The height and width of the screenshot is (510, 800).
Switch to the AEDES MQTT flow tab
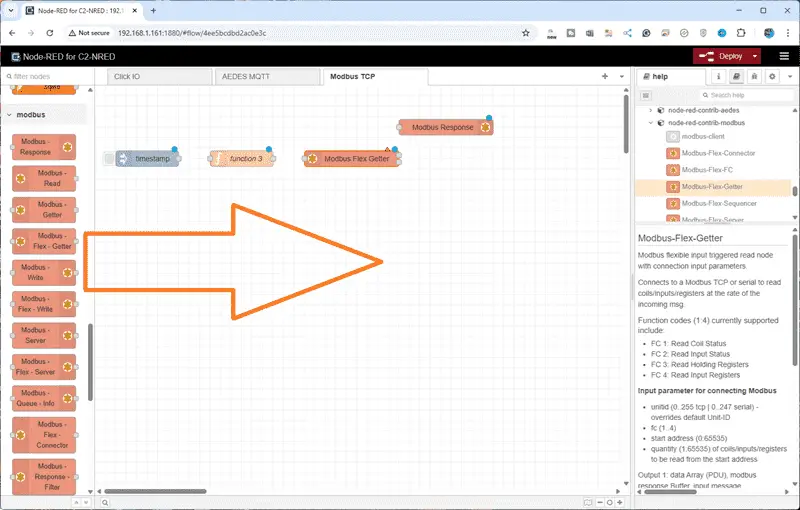(x=267, y=76)
